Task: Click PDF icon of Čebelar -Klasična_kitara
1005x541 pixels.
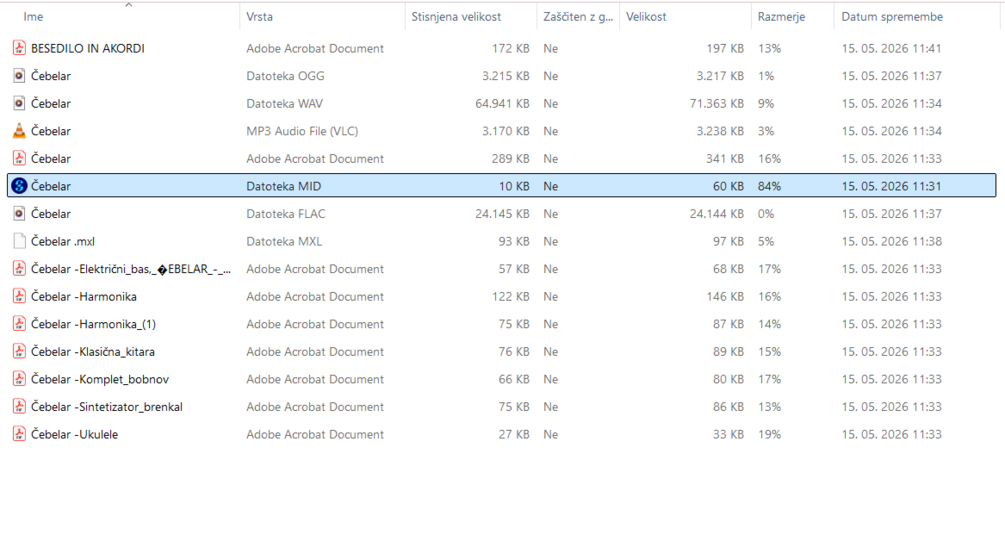Action: [19, 351]
